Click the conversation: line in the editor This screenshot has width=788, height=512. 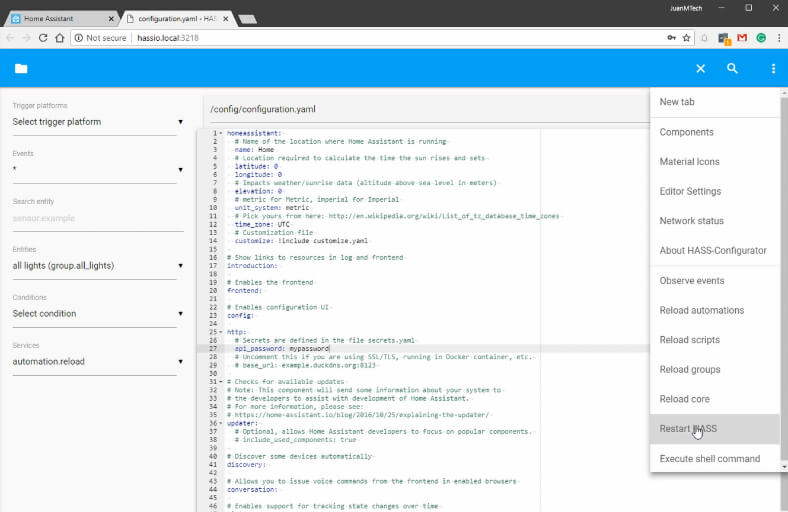tap(252, 490)
